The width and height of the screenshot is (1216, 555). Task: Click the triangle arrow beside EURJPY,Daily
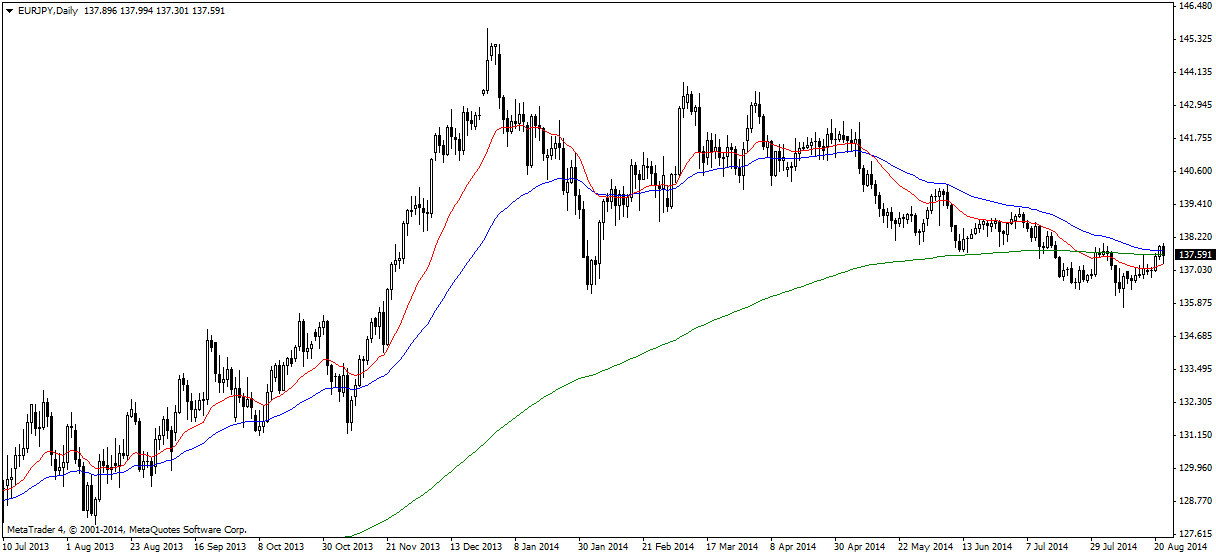(x=9, y=10)
